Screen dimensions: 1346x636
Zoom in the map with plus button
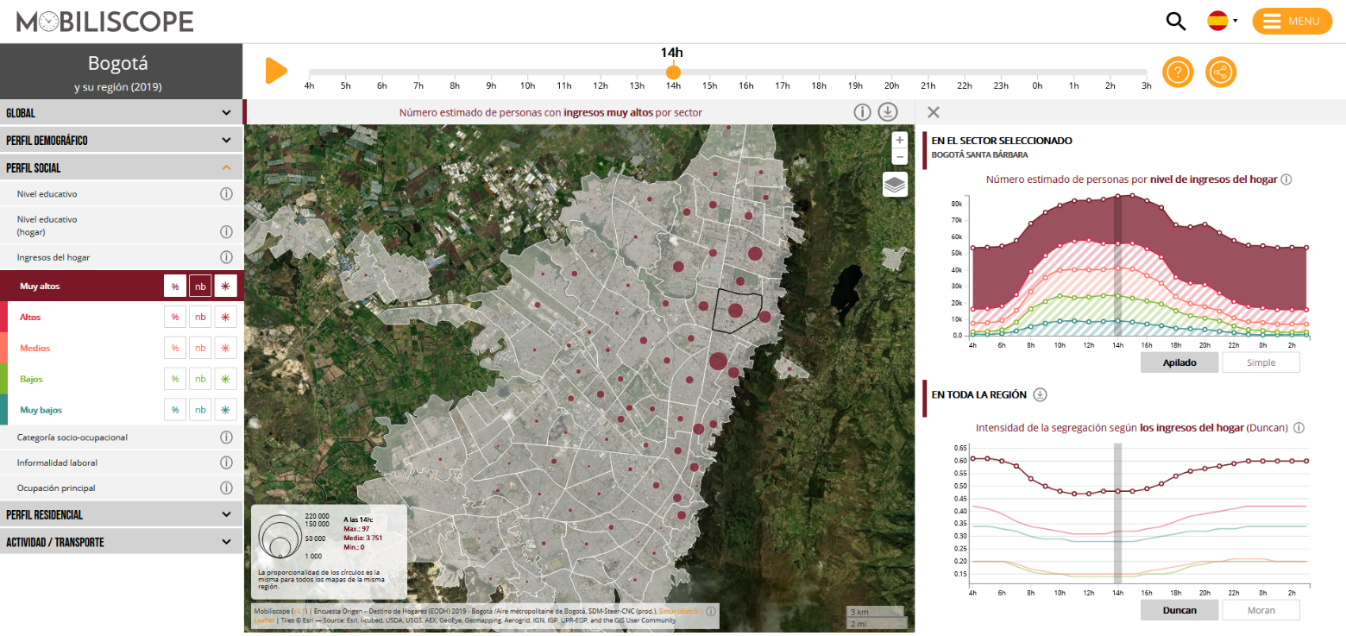[x=900, y=140]
